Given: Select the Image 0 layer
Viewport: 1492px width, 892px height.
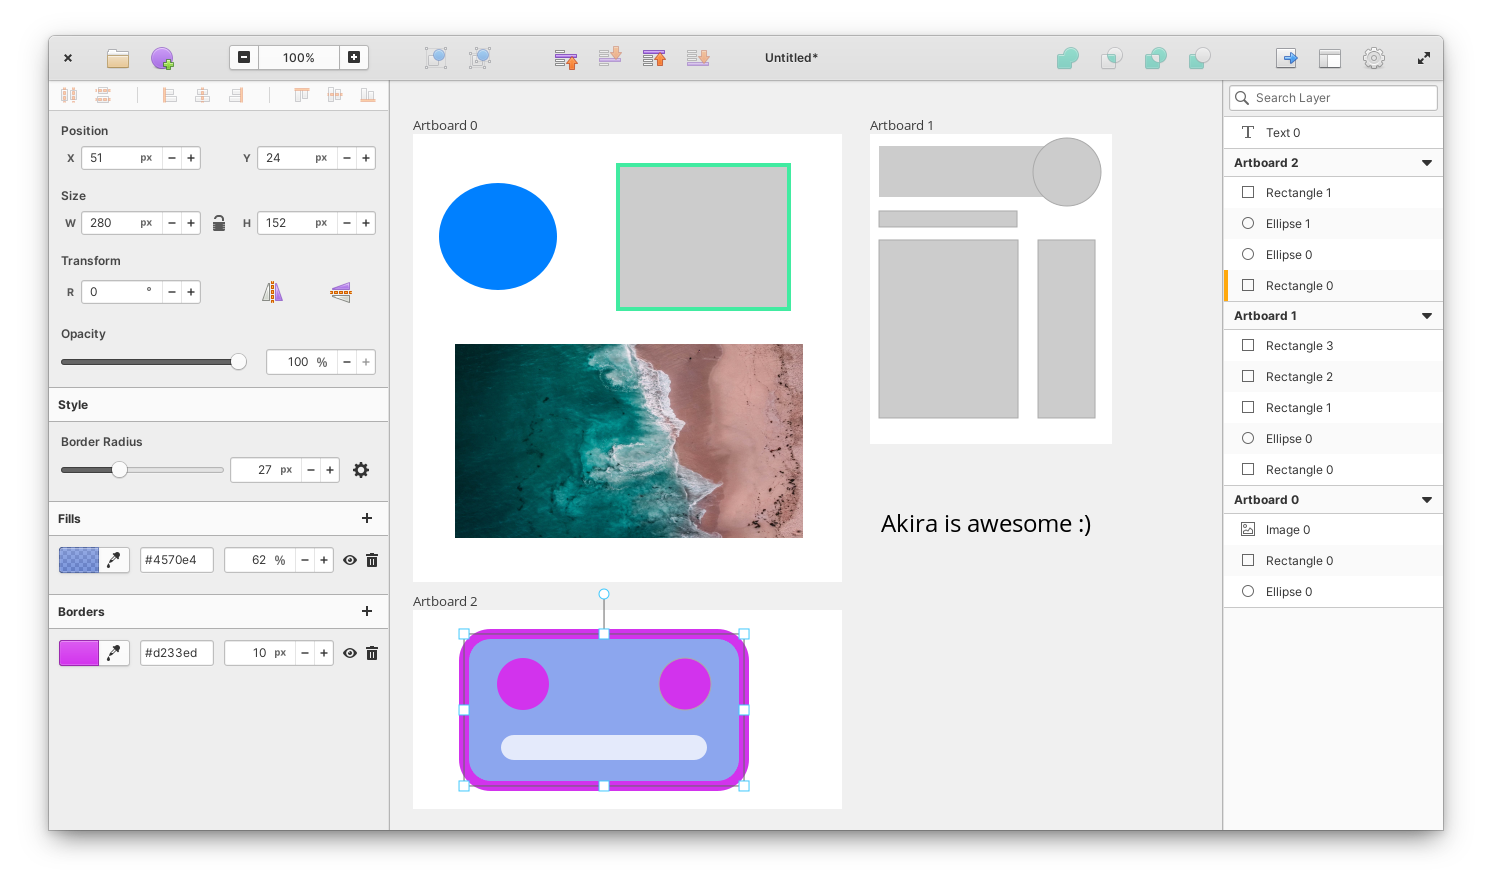Looking at the screenshot, I should click(1288, 530).
